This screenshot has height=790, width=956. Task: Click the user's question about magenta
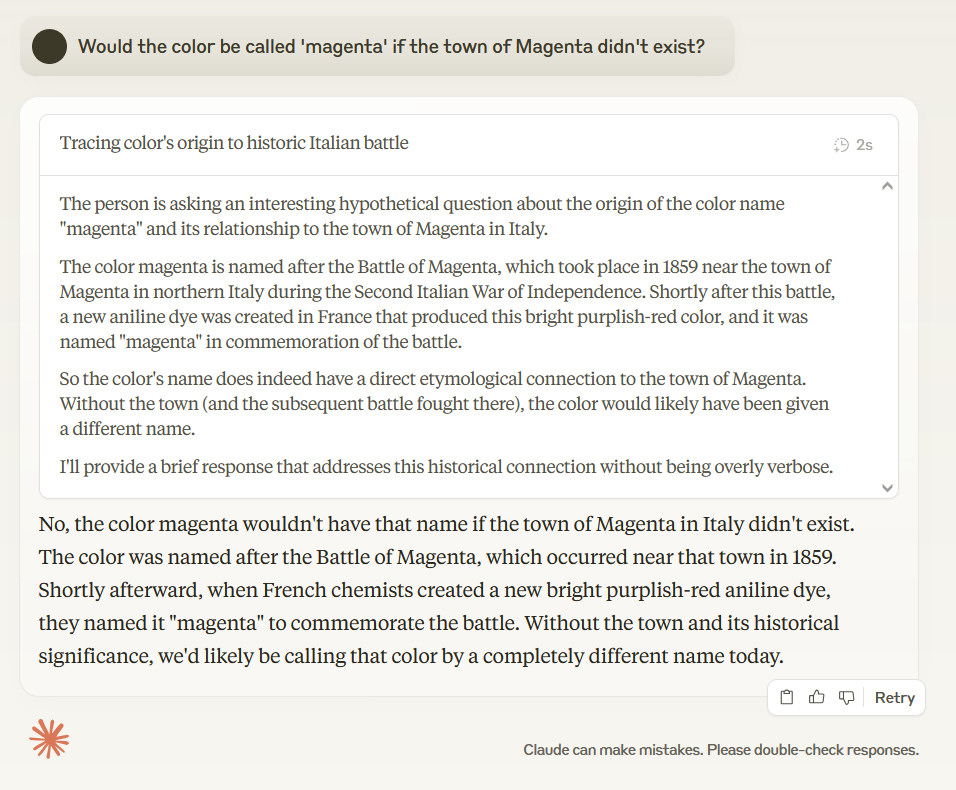pos(391,46)
